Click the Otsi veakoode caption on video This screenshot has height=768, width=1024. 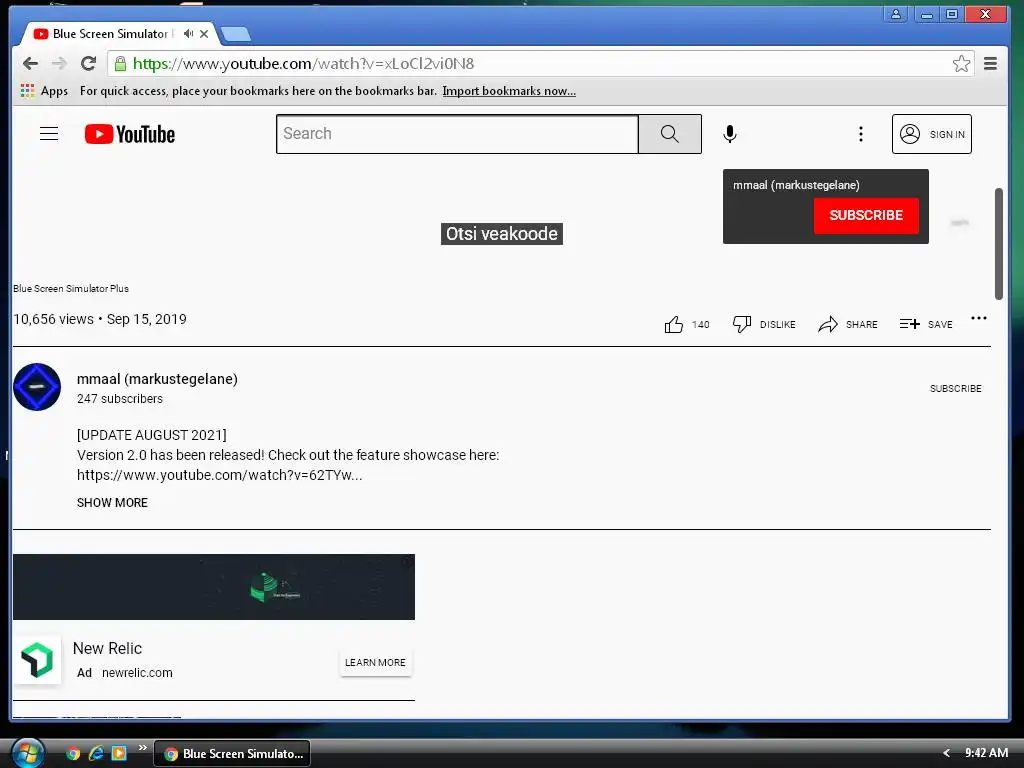click(502, 234)
